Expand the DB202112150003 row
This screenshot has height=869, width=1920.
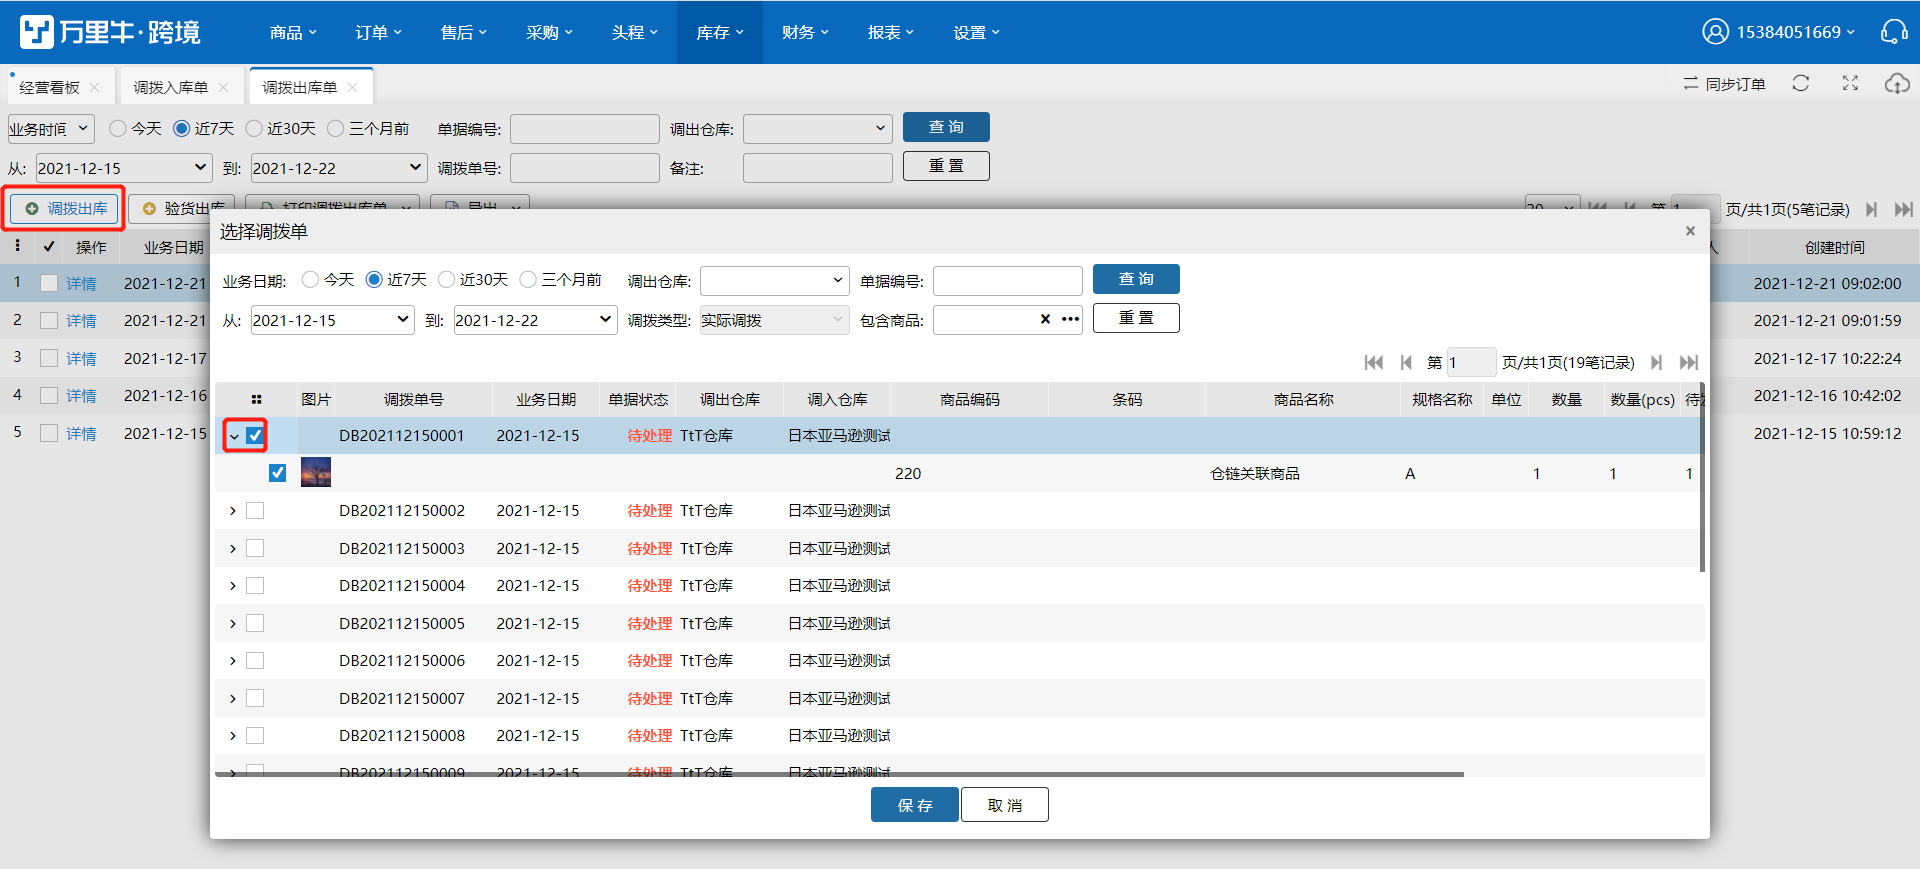point(233,548)
